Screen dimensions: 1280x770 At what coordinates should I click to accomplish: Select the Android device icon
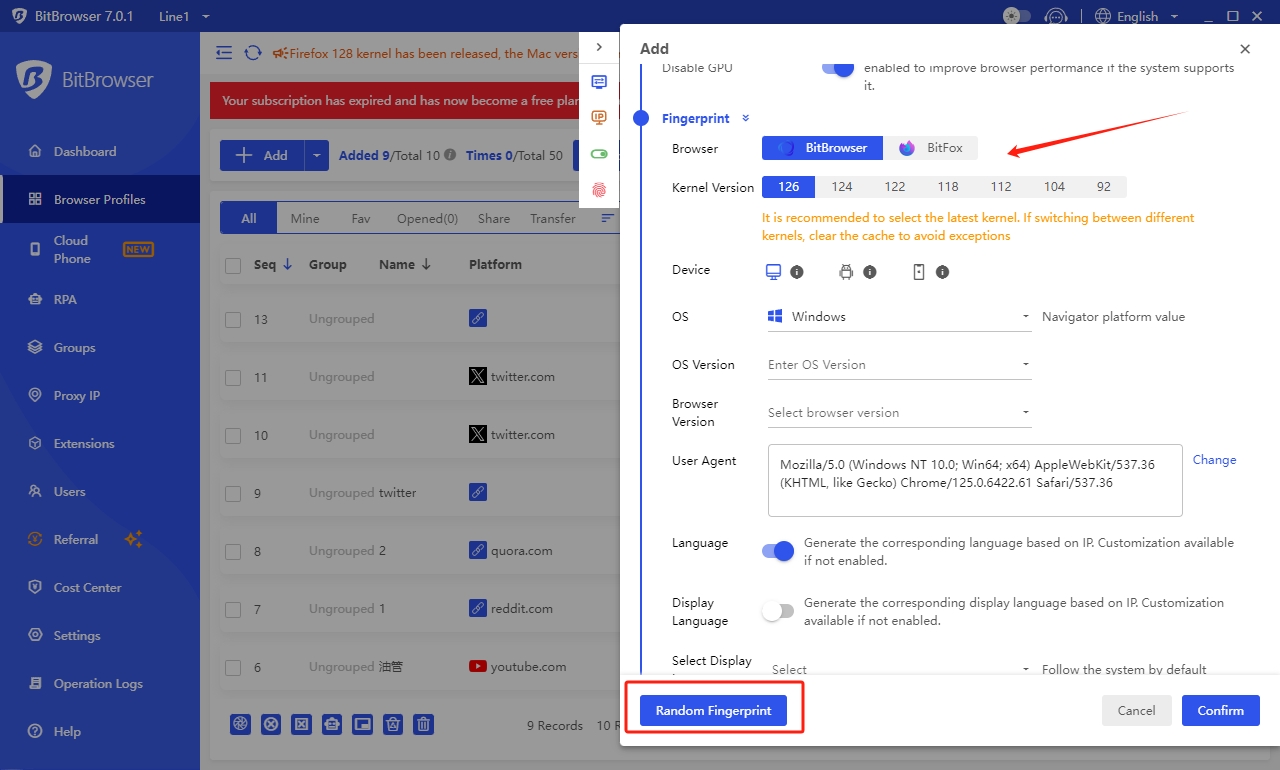click(x=846, y=272)
